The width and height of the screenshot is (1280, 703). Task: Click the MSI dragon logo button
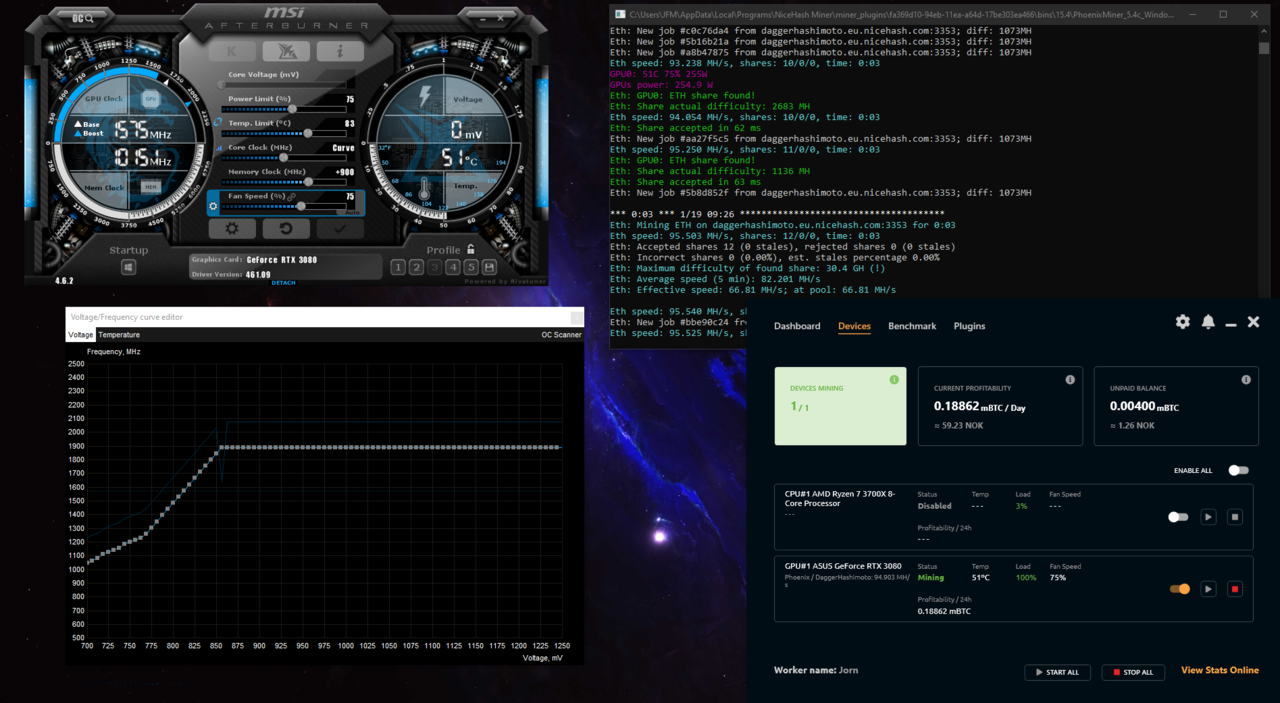point(286,50)
